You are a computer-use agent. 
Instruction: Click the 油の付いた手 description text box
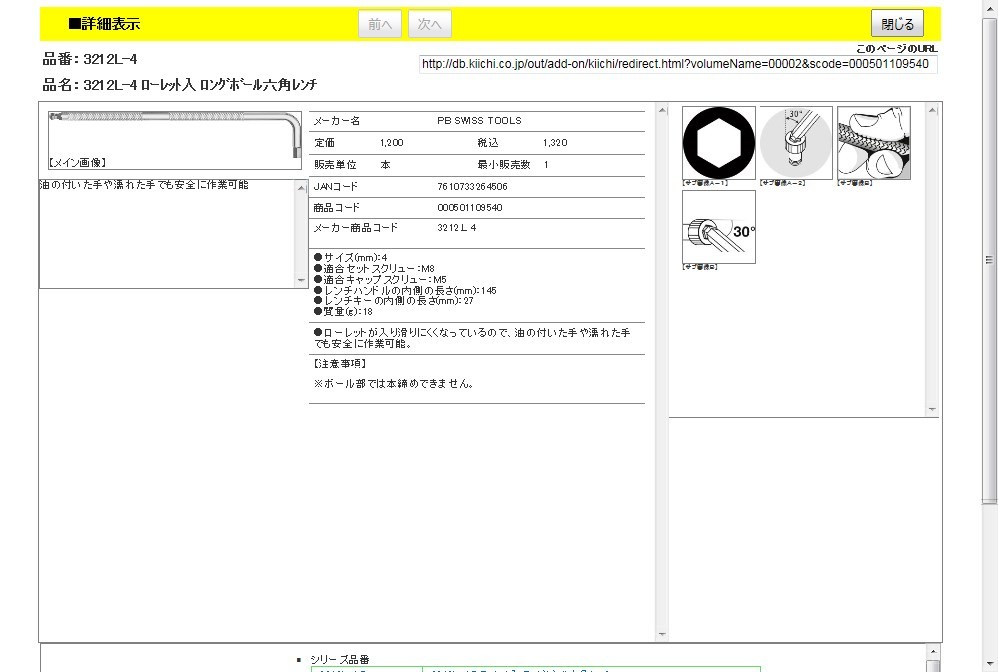pos(167,234)
